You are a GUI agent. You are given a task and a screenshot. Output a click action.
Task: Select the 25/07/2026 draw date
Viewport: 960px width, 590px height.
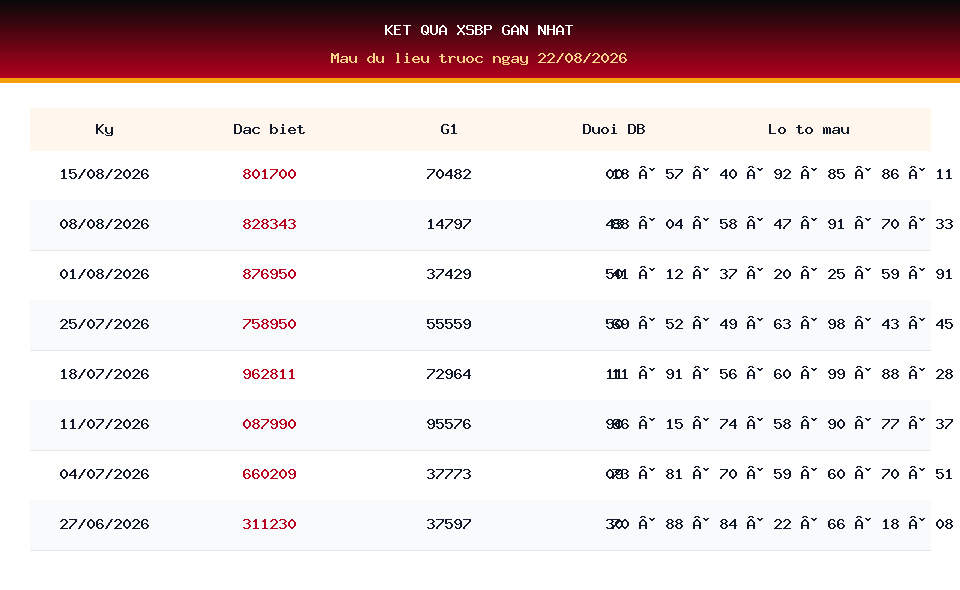pyautogui.click(x=104, y=324)
